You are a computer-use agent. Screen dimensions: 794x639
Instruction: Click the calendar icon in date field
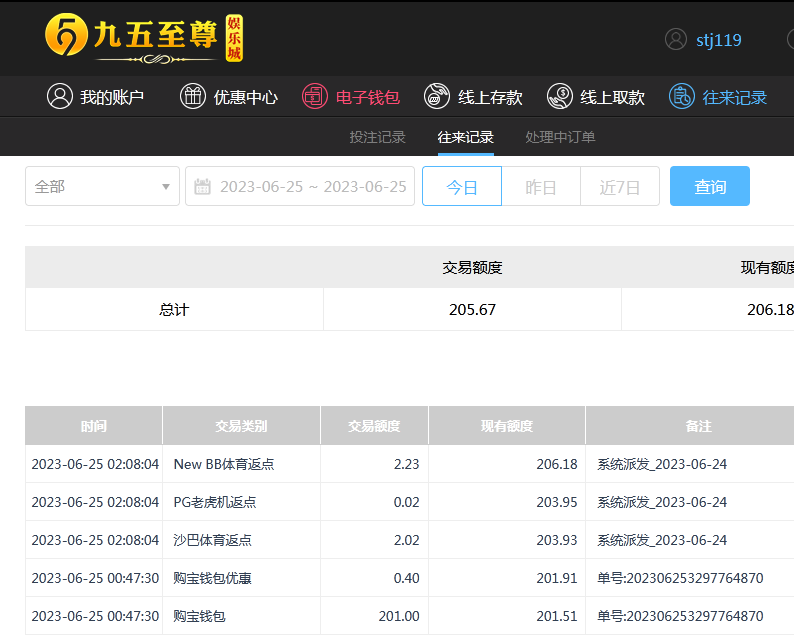(x=203, y=187)
